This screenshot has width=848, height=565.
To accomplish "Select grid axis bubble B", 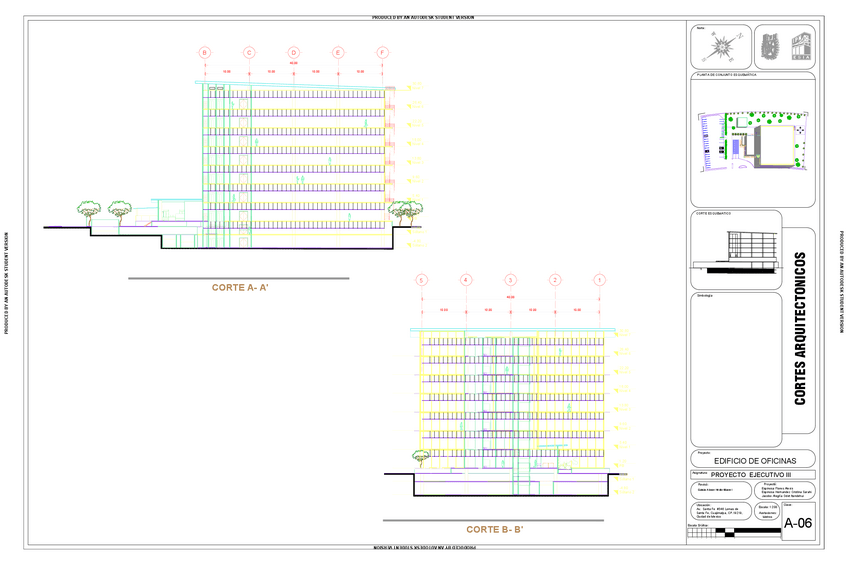I will point(205,52).
